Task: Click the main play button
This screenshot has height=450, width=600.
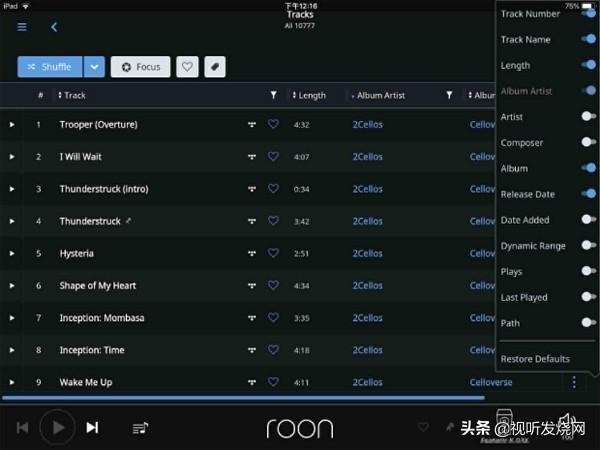Action: [57, 427]
